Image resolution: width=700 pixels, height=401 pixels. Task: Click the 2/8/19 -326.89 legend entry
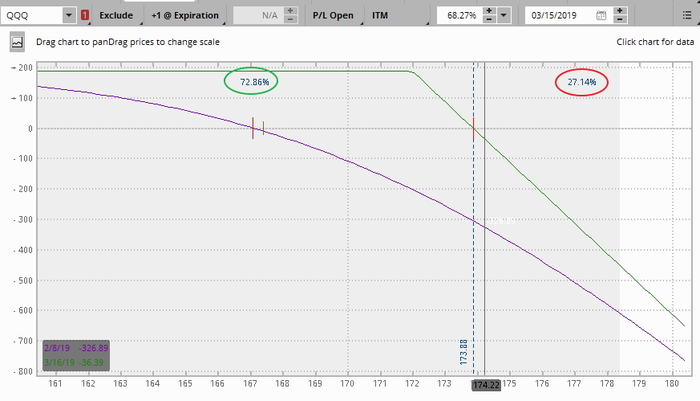point(76,348)
